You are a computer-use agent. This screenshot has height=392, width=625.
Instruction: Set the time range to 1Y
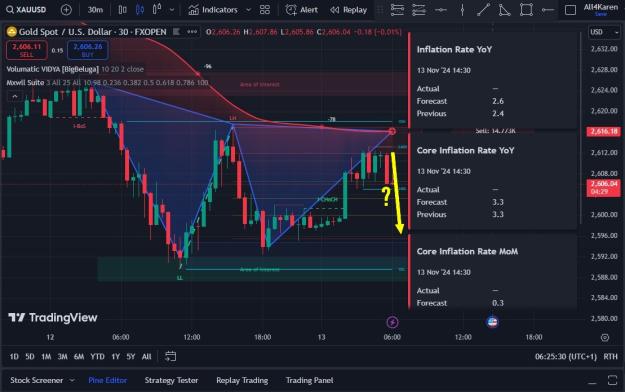pyautogui.click(x=116, y=357)
